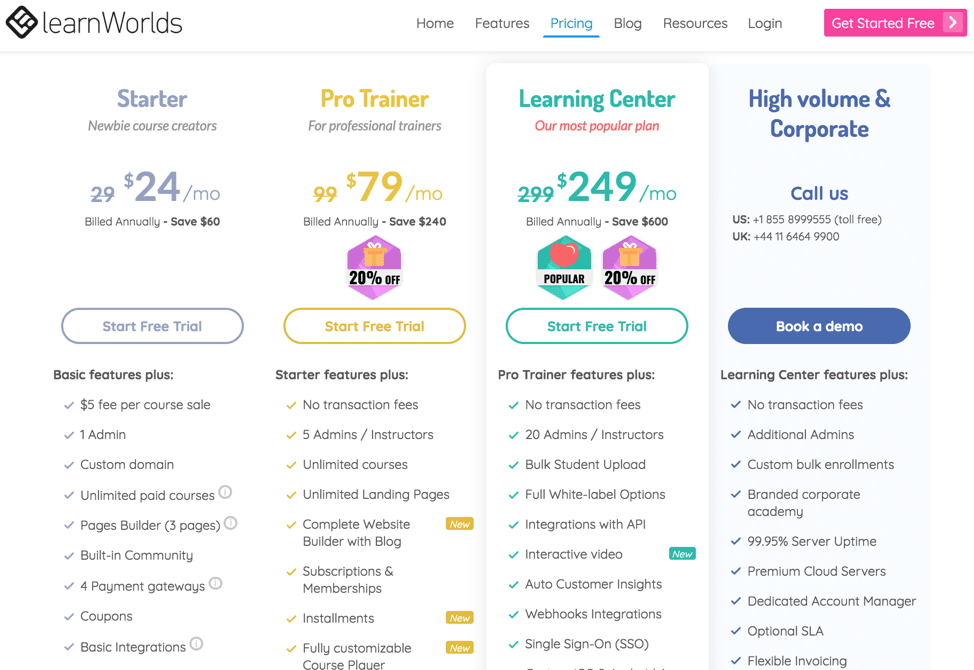The height and width of the screenshot is (670, 974).
Task: Open Resources in the top navigation
Action: tap(694, 24)
